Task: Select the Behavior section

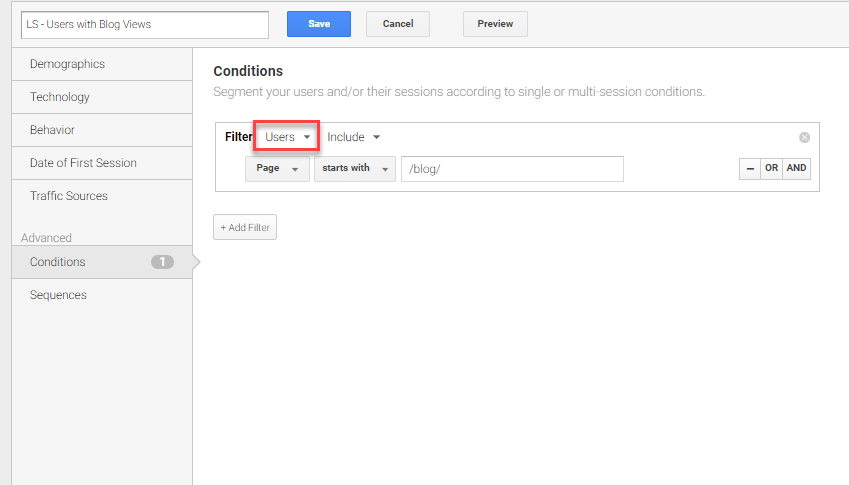Action: pos(52,130)
